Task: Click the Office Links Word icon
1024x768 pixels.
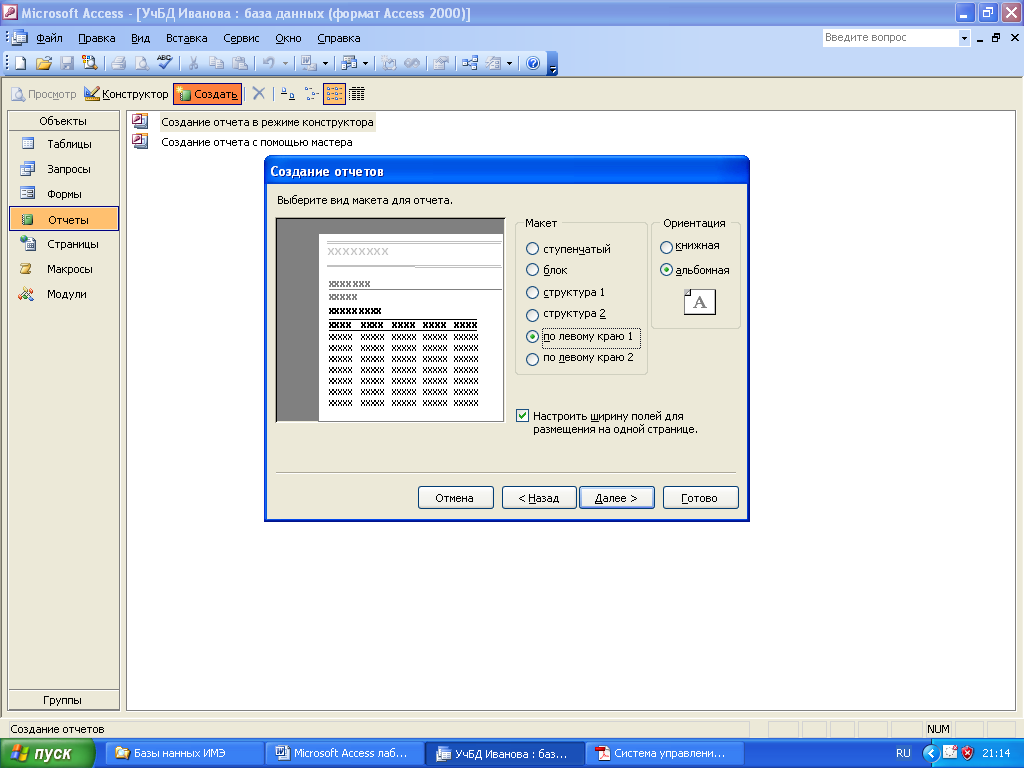Action: coord(308,63)
